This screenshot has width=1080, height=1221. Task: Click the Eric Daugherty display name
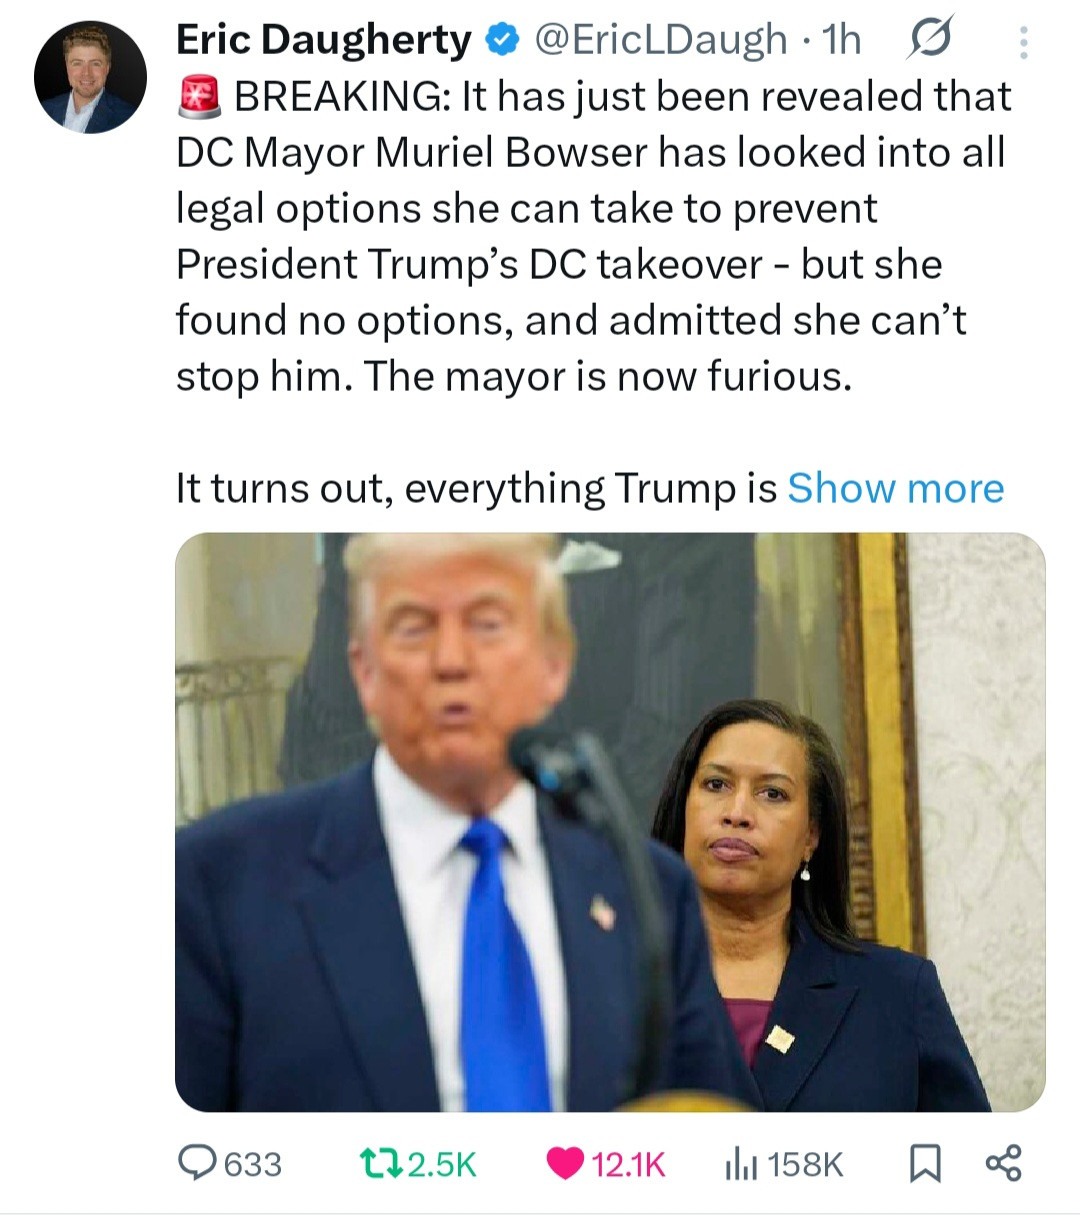point(323,40)
